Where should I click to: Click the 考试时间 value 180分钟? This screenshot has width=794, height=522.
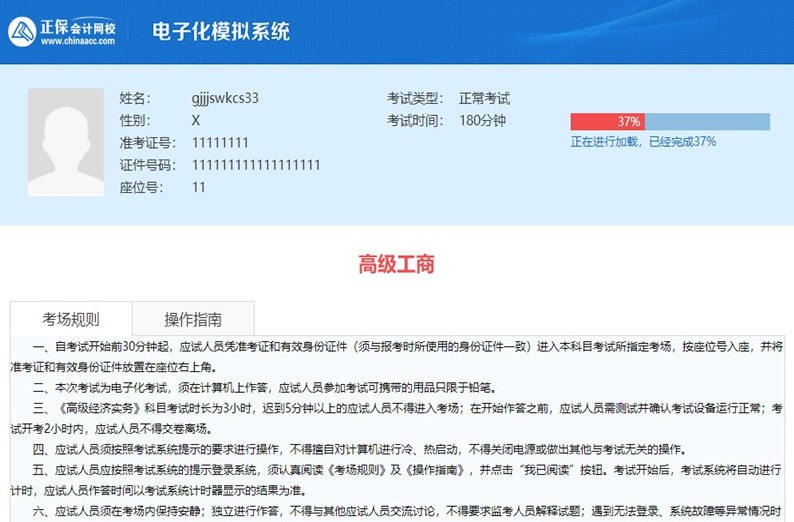click(482, 120)
